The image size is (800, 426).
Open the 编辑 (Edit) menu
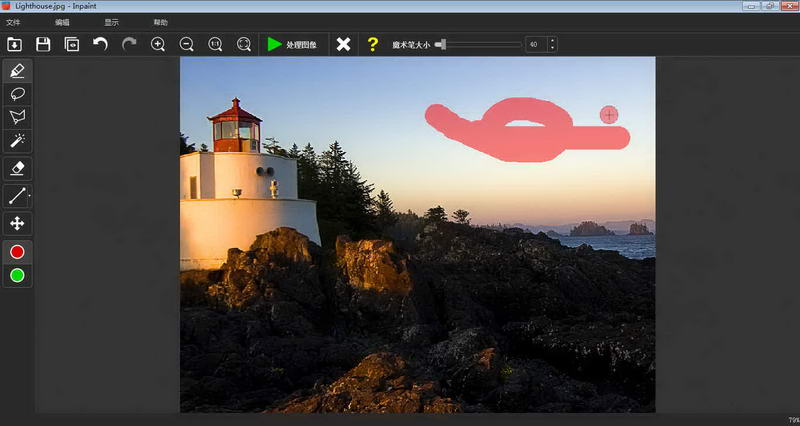[62, 22]
